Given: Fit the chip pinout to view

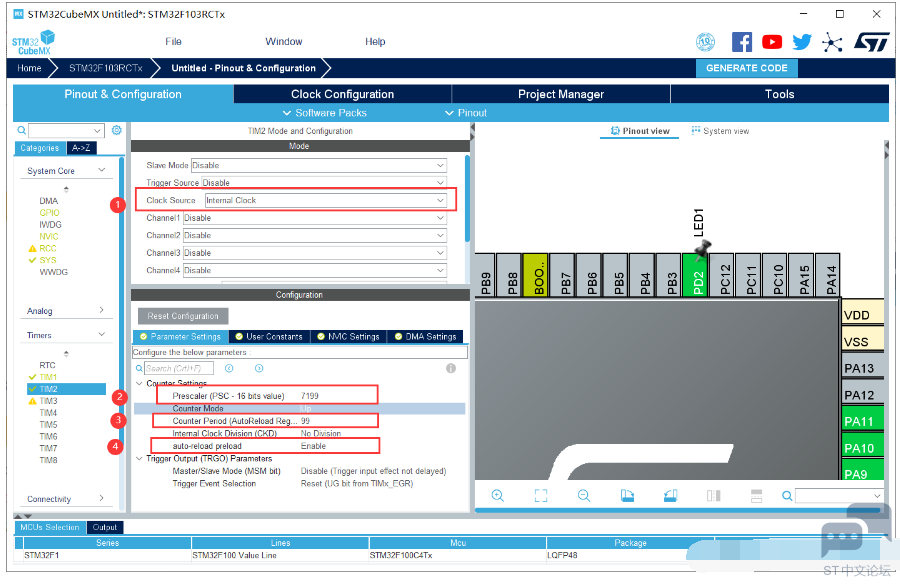Looking at the screenshot, I should [x=541, y=495].
